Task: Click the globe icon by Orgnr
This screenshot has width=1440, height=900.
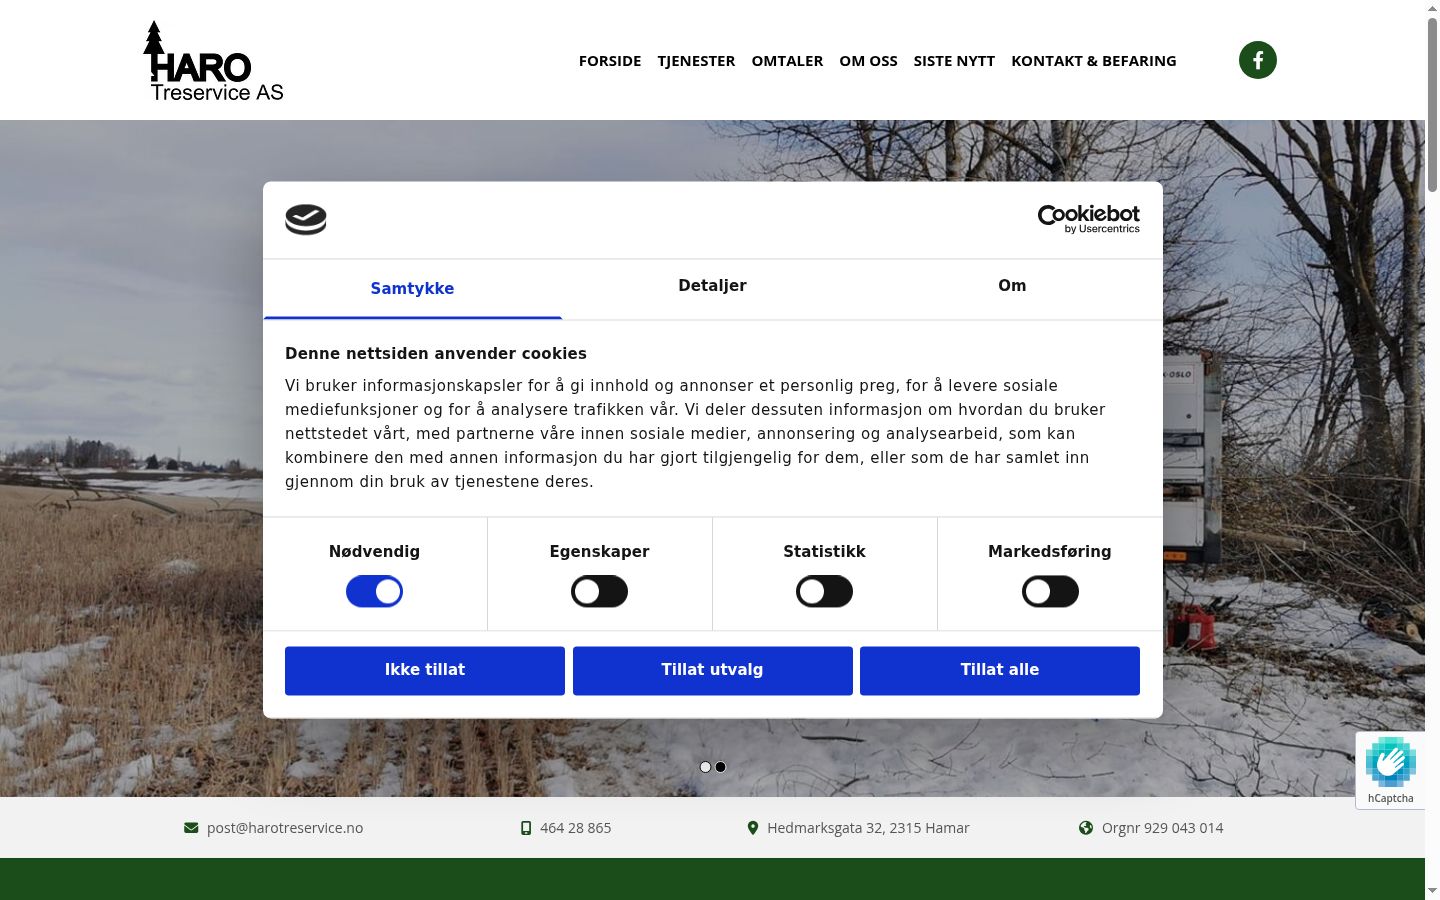Action: 1086,828
